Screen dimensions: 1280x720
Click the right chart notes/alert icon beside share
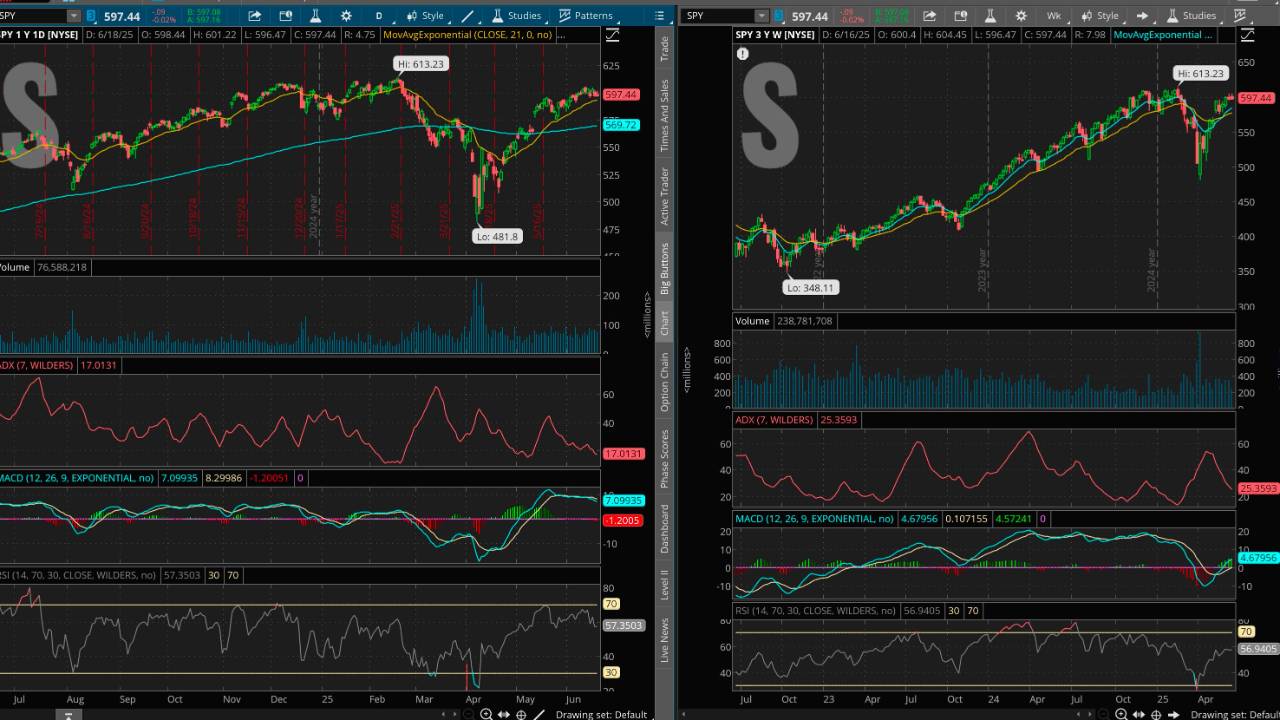click(x=961, y=16)
